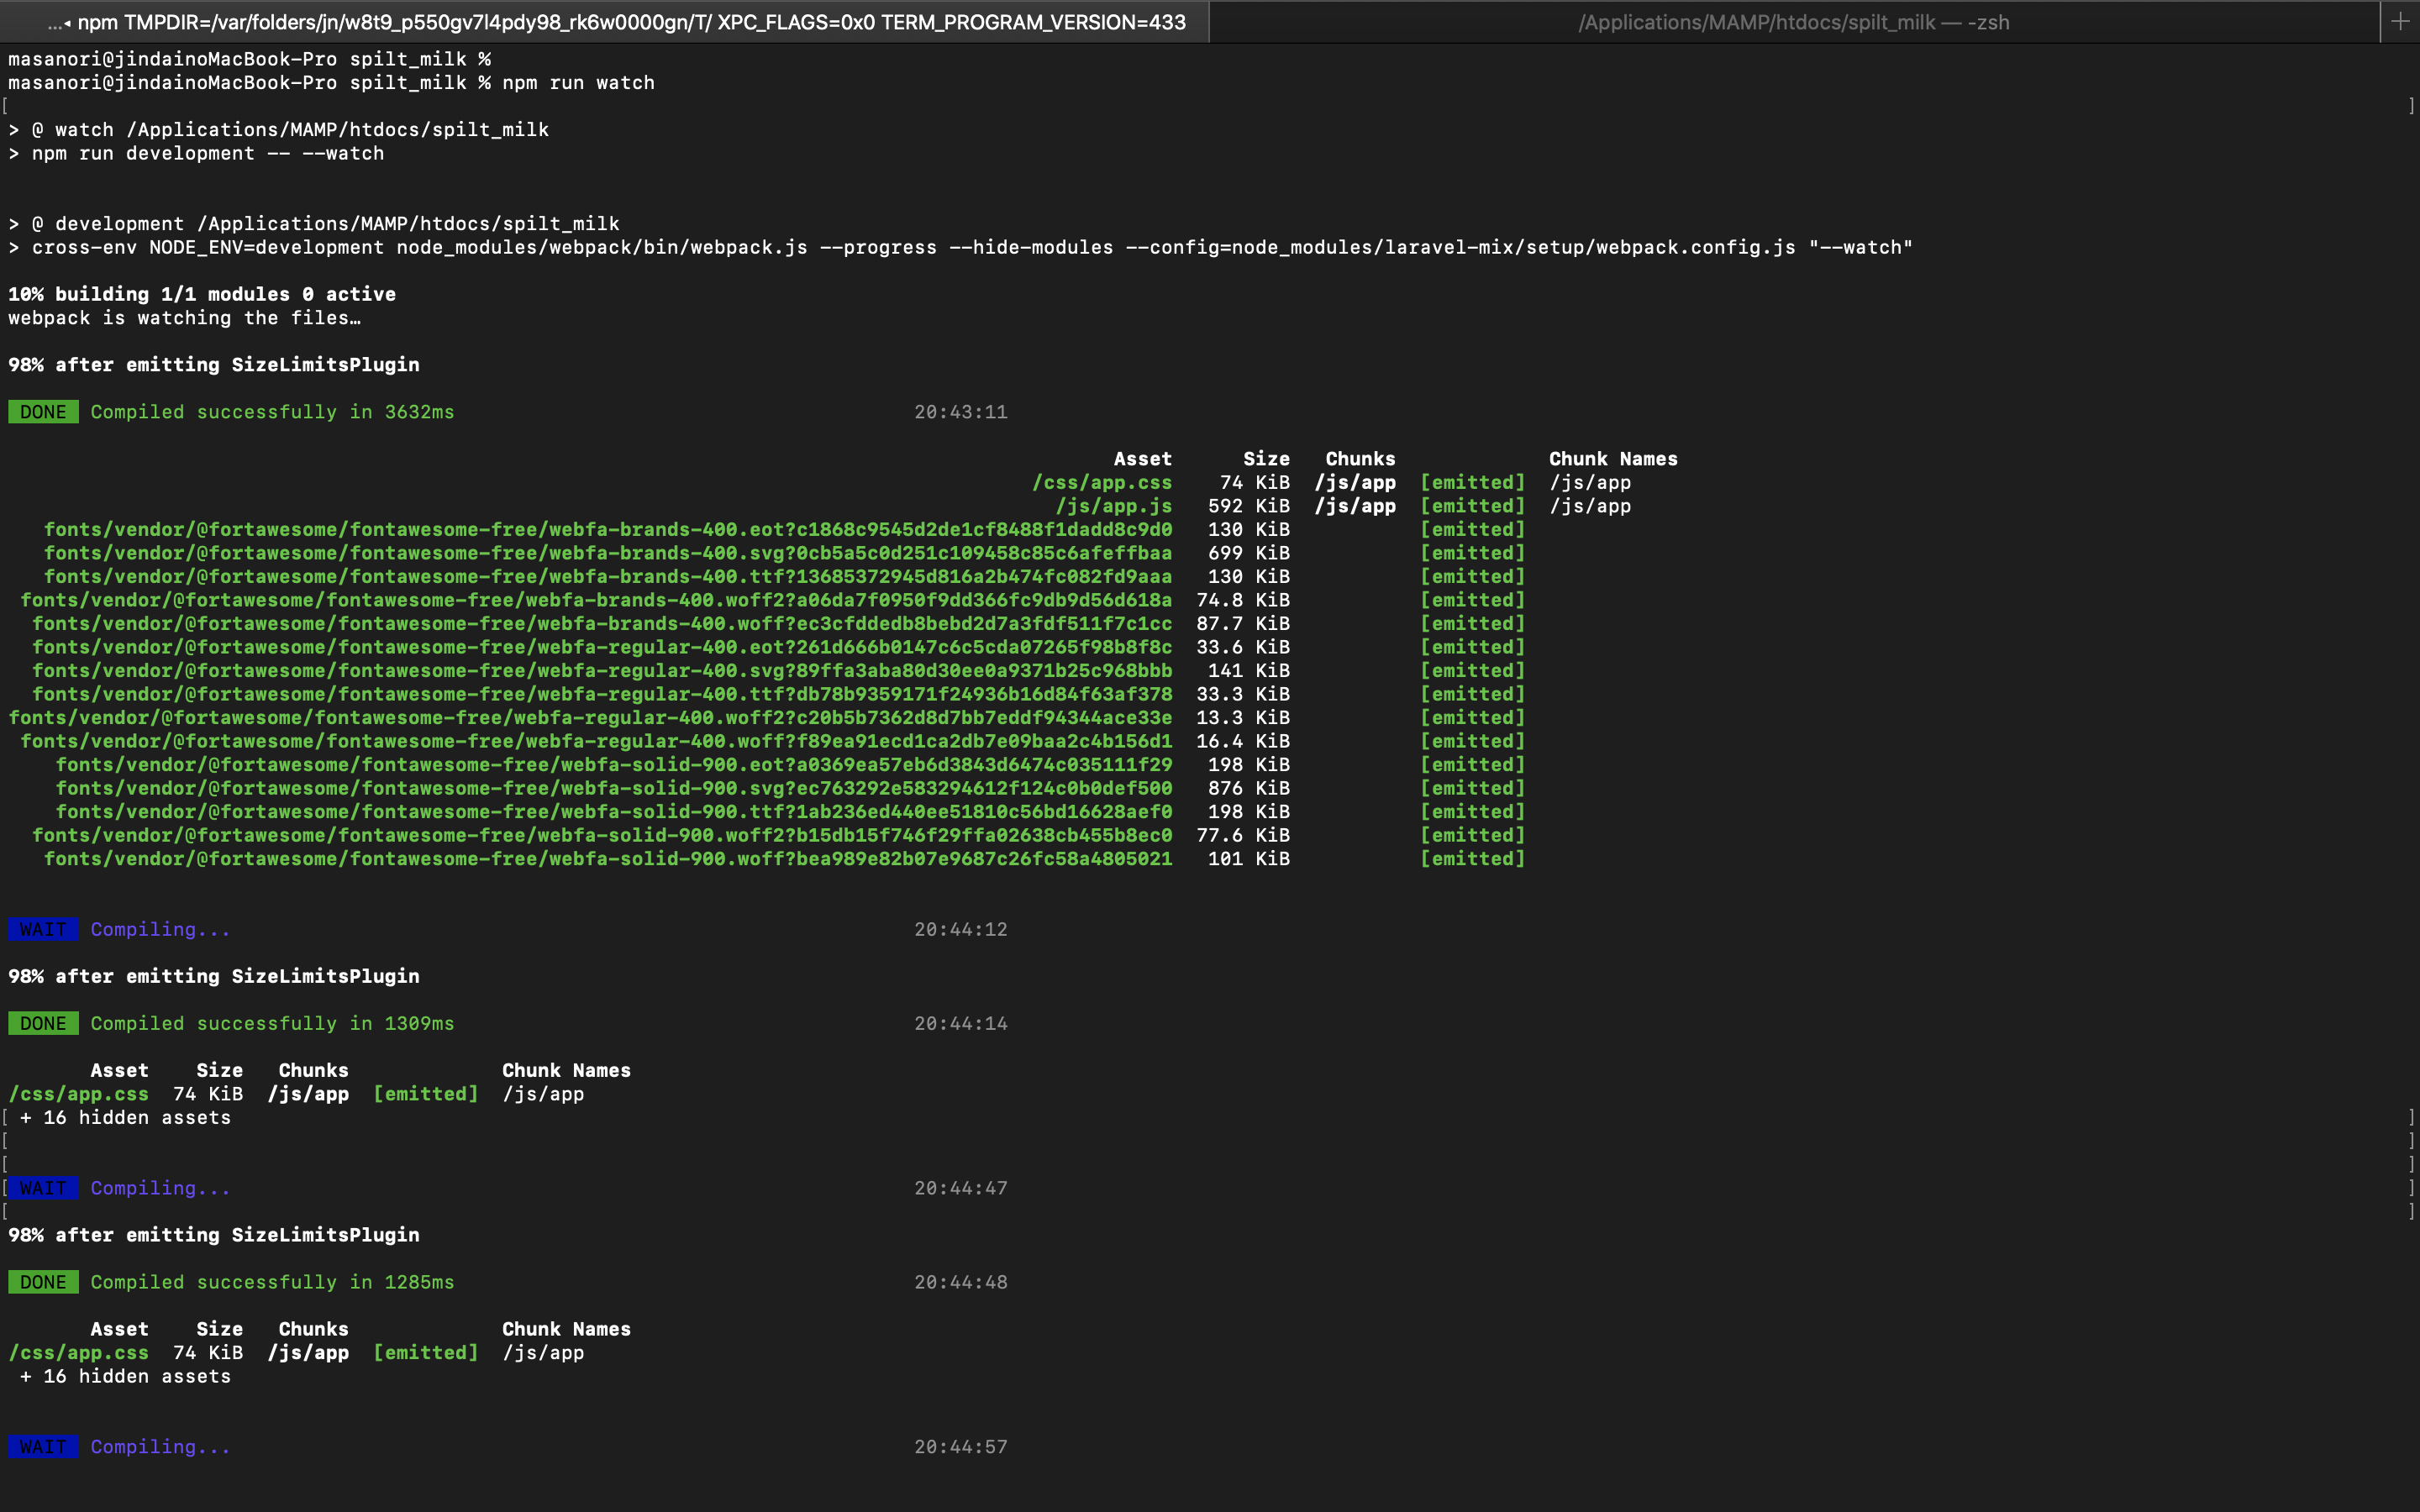Click the 20:44:48 timestamp

tap(960, 1282)
